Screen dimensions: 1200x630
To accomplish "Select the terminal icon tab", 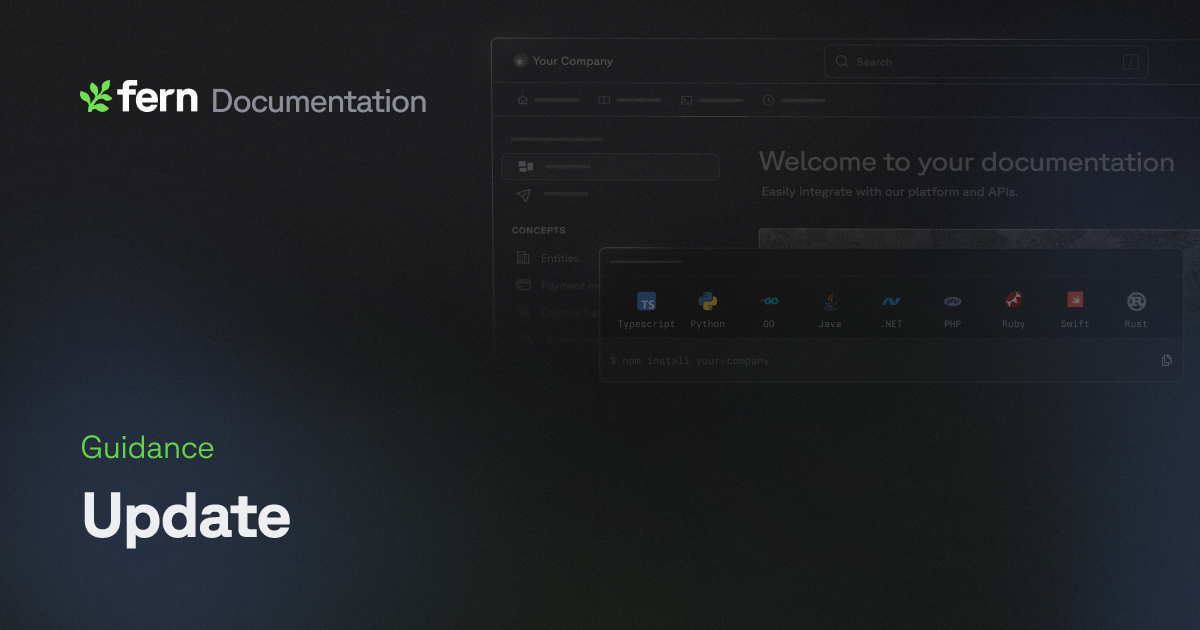I will click(x=686, y=100).
